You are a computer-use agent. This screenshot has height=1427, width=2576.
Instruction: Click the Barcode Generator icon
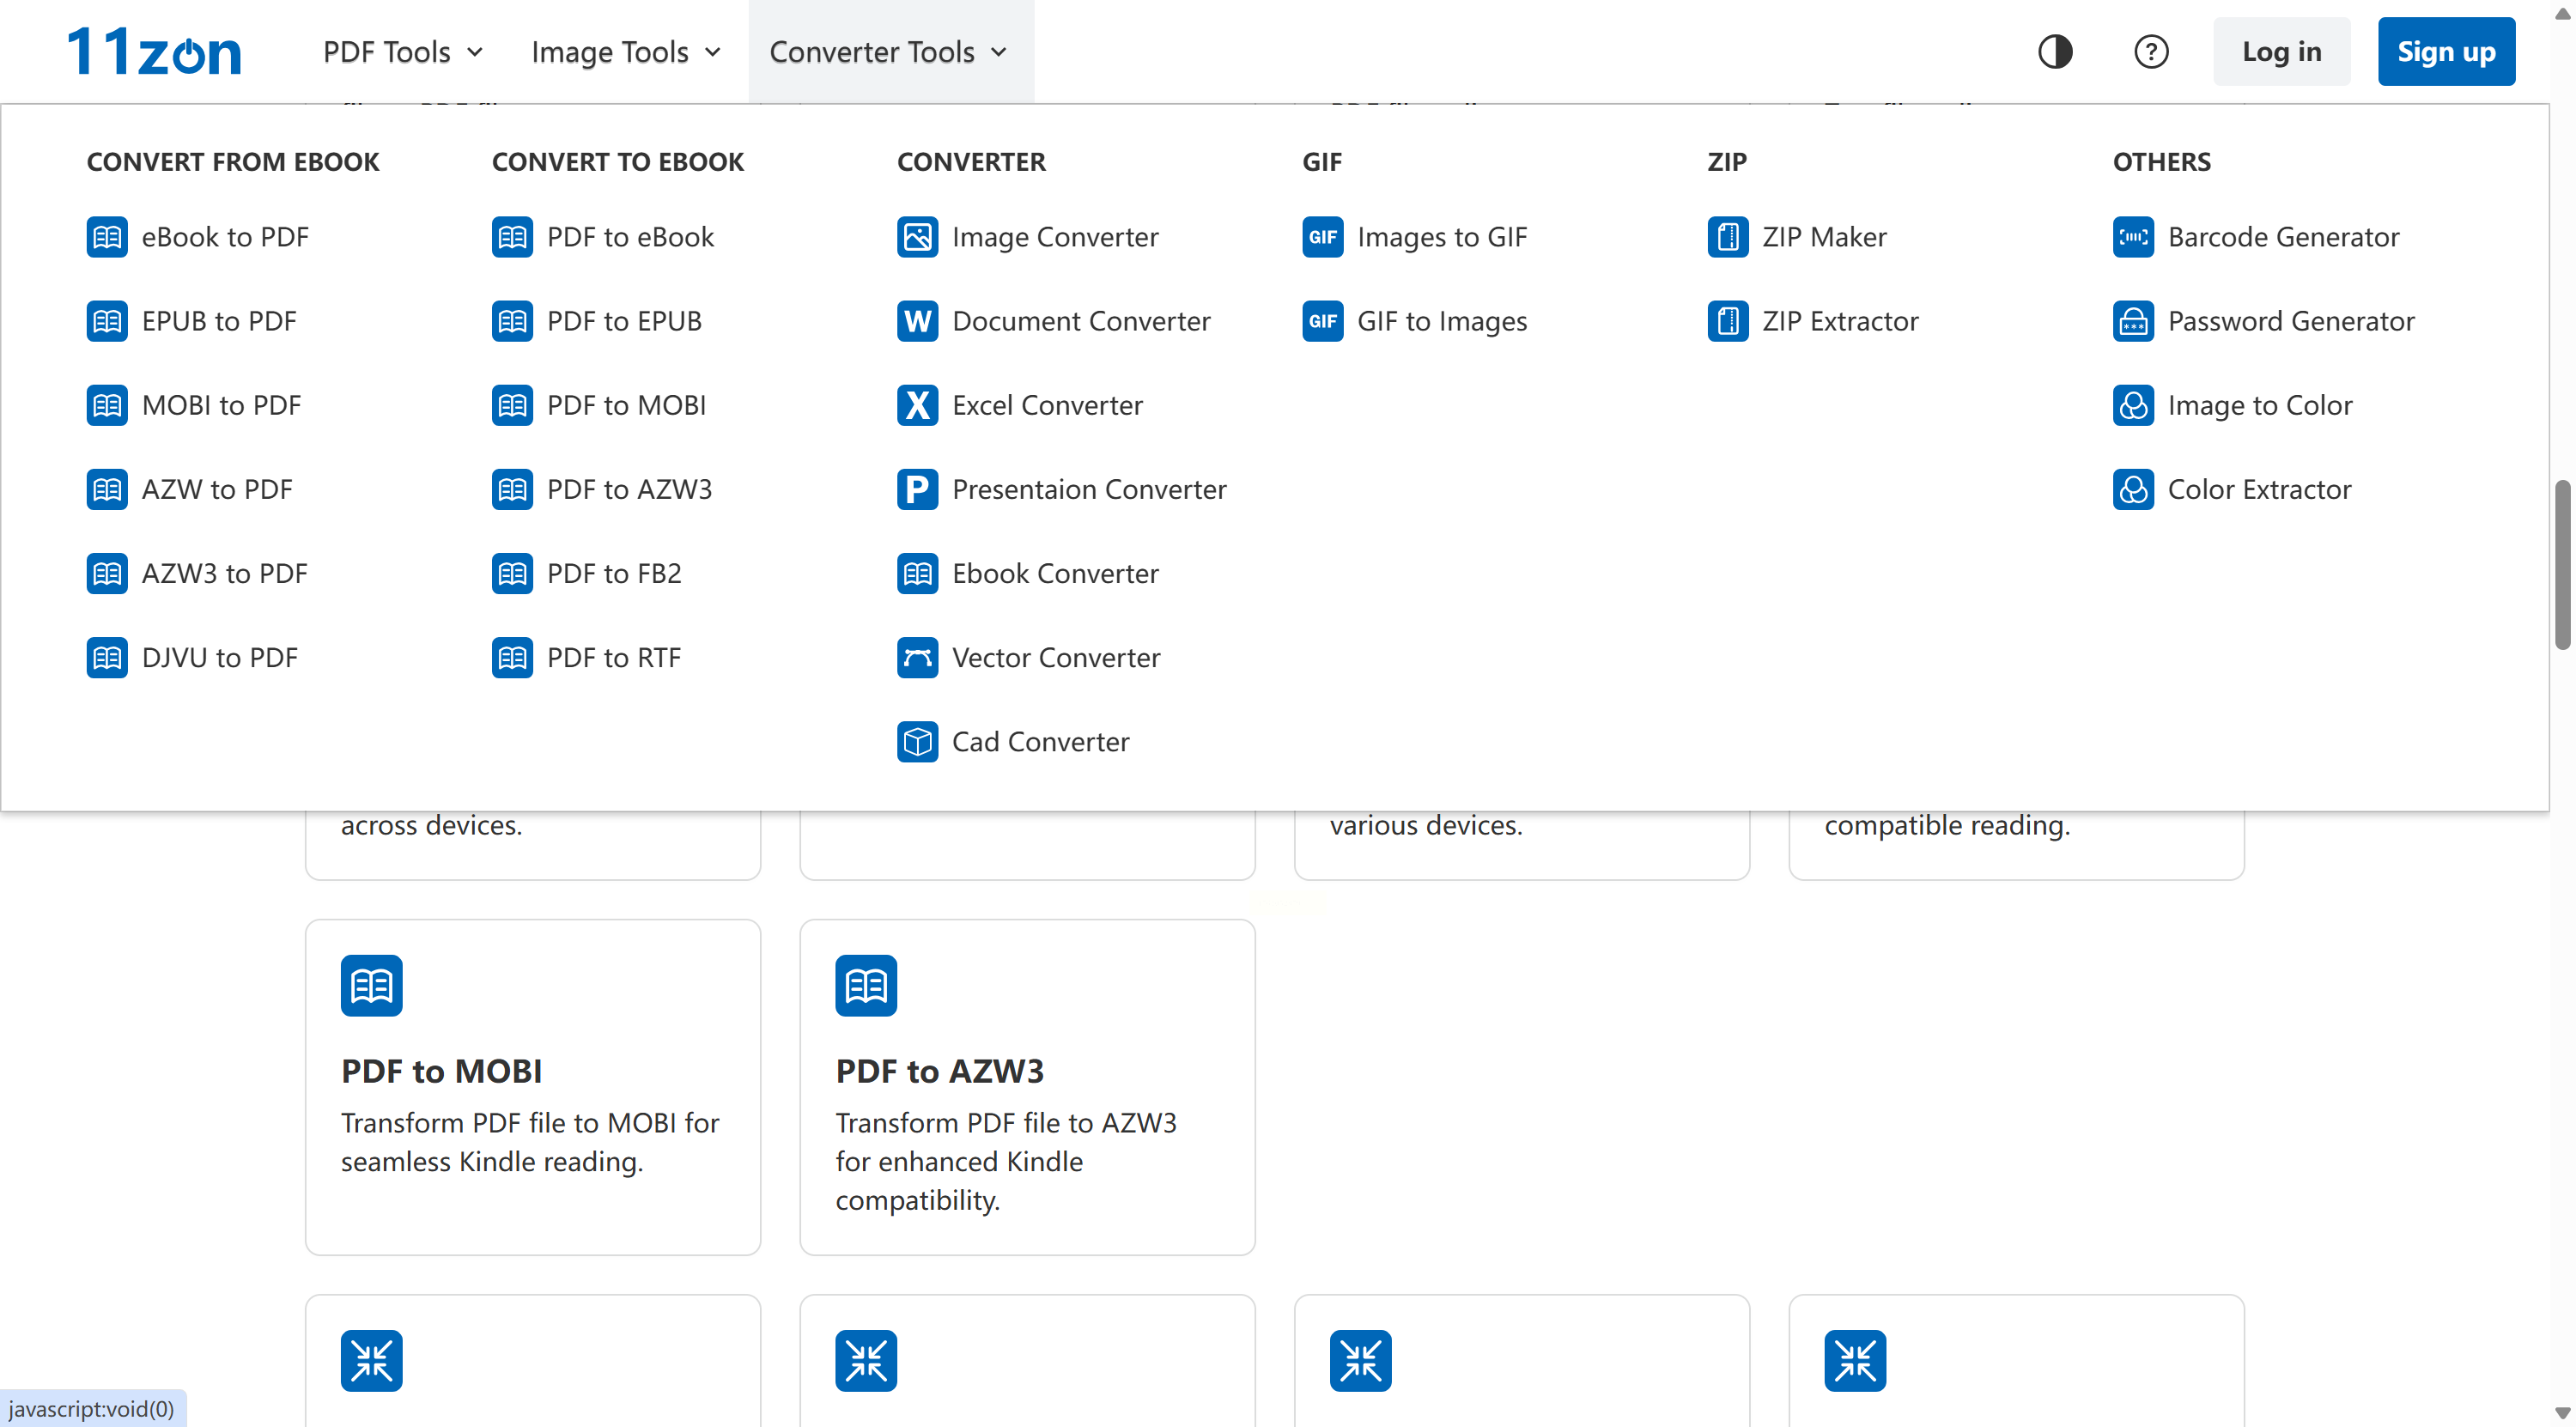(x=2133, y=237)
